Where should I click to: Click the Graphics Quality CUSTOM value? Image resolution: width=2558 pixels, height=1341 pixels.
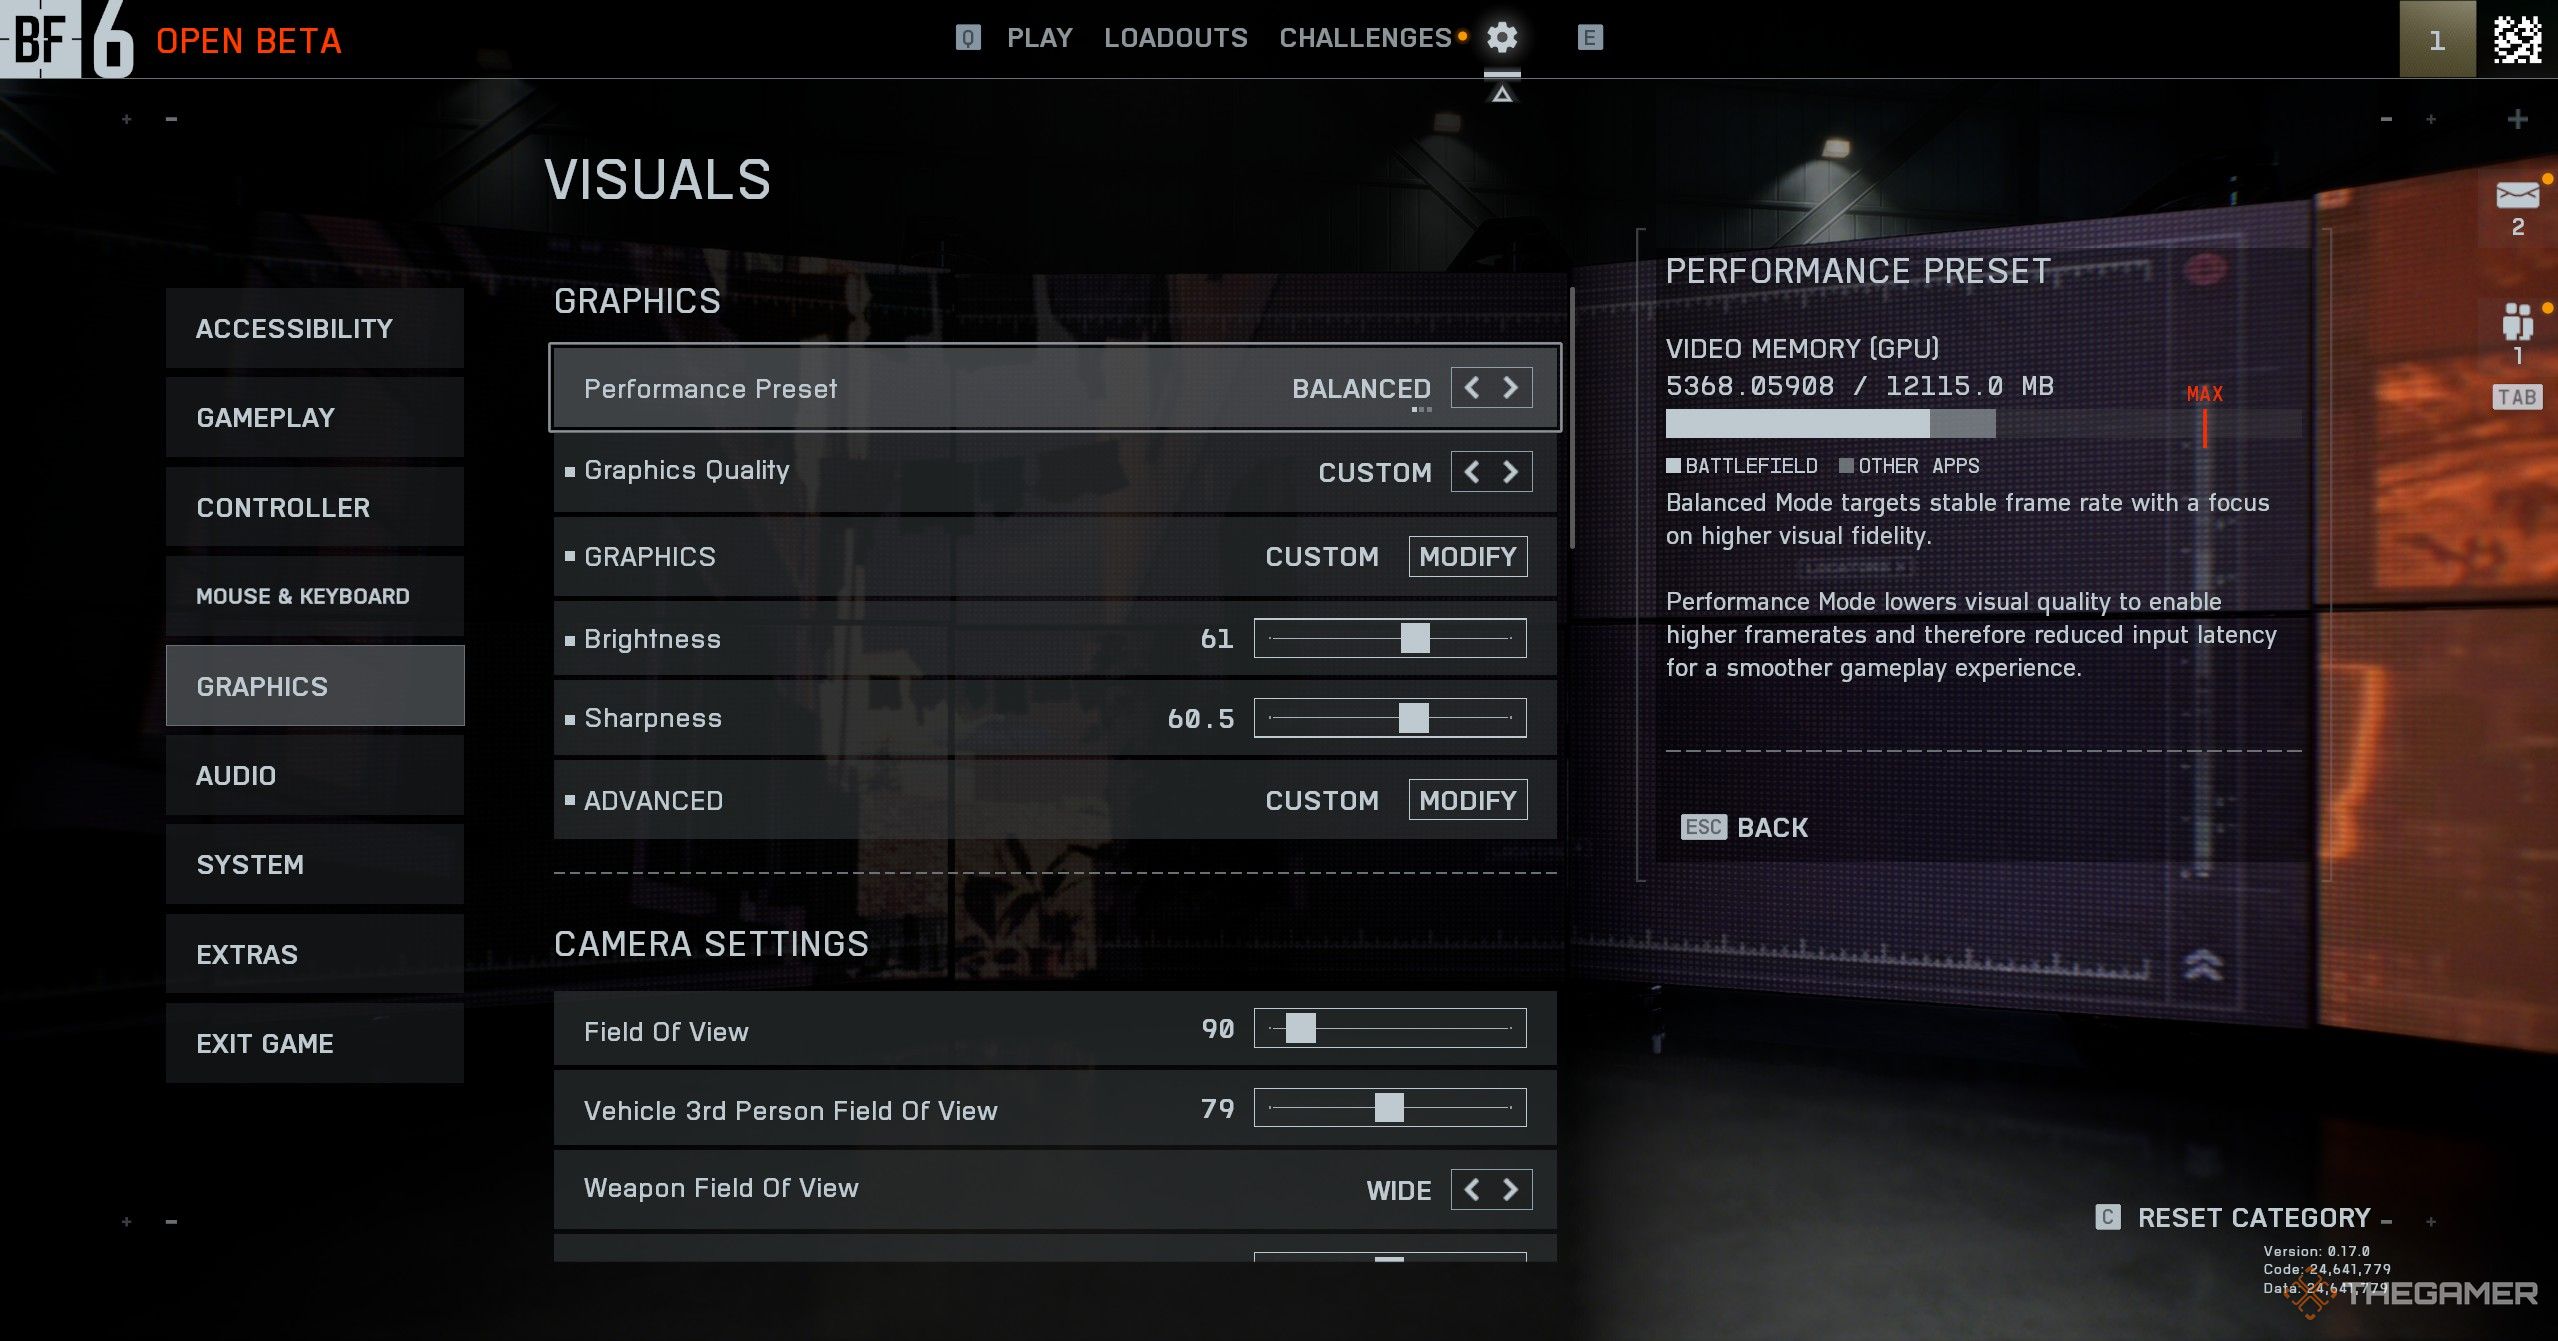point(1375,472)
